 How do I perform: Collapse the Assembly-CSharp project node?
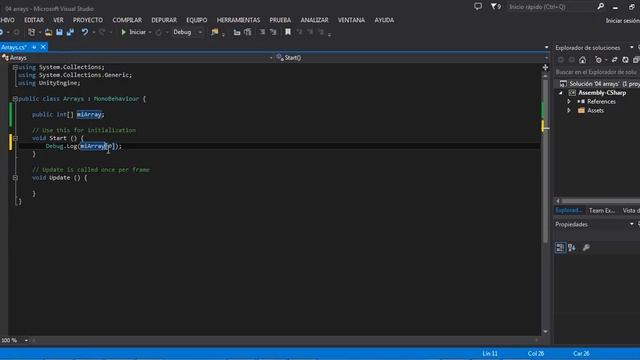click(x=560, y=93)
